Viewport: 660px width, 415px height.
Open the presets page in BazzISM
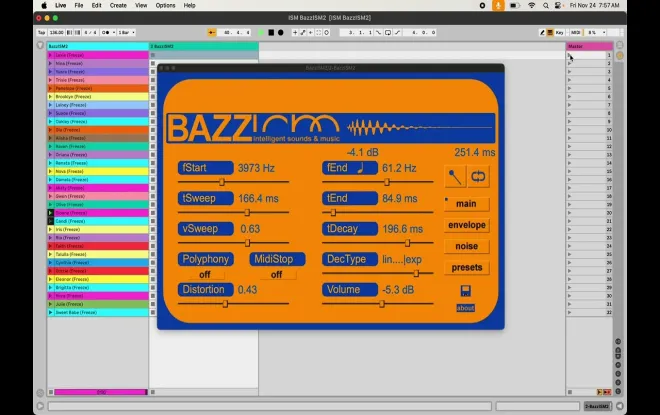click(x=466, y=268)
